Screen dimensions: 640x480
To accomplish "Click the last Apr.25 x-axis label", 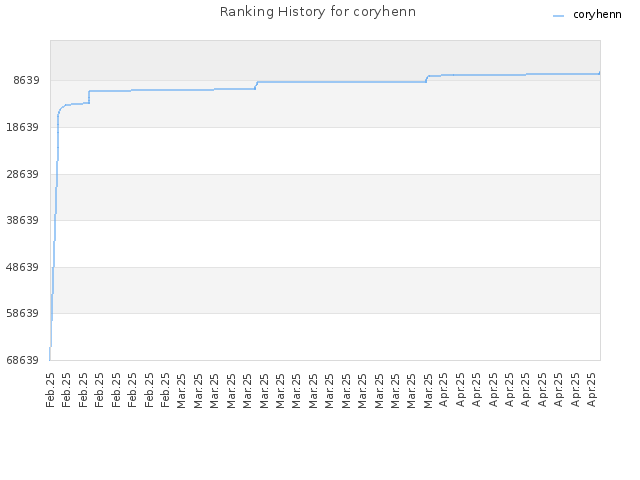I will click(x=592, y=390).
